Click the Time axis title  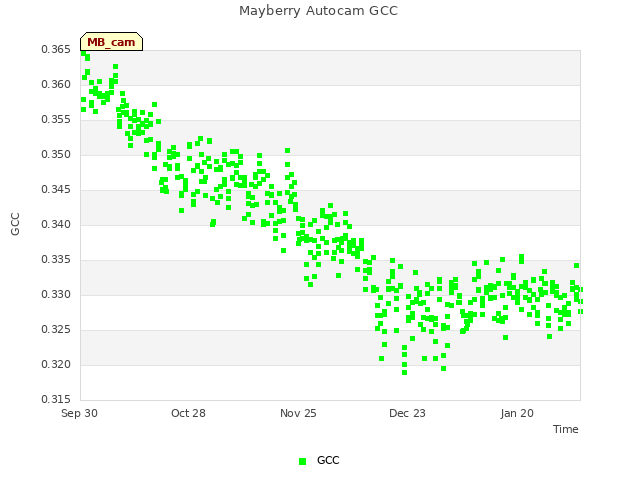point(565,429)
